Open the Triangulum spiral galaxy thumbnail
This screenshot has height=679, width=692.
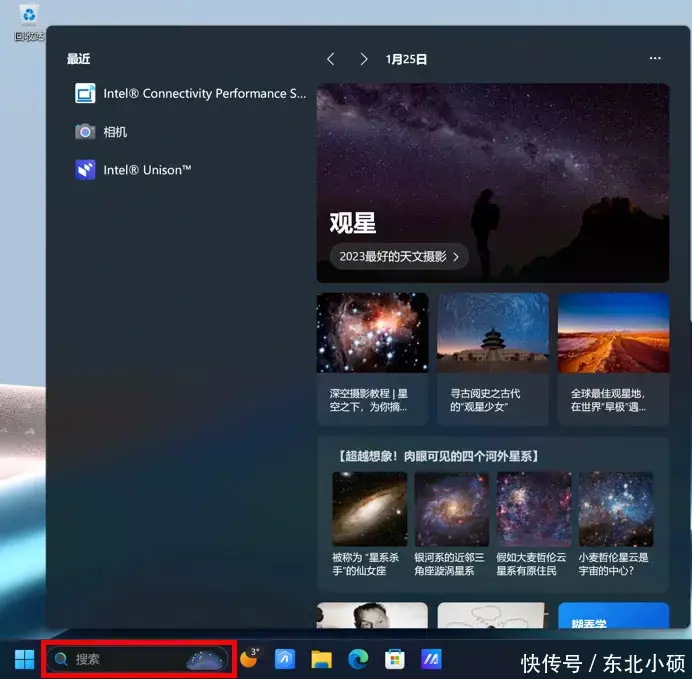tap(451, 509)
